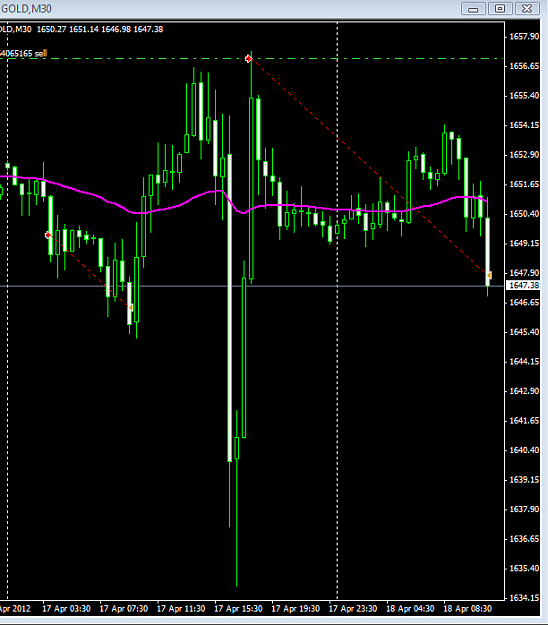The image size is (548, 625).
Task: Click price axis label 1657.90
Action: pyautogui.click(x=524, y=37)
